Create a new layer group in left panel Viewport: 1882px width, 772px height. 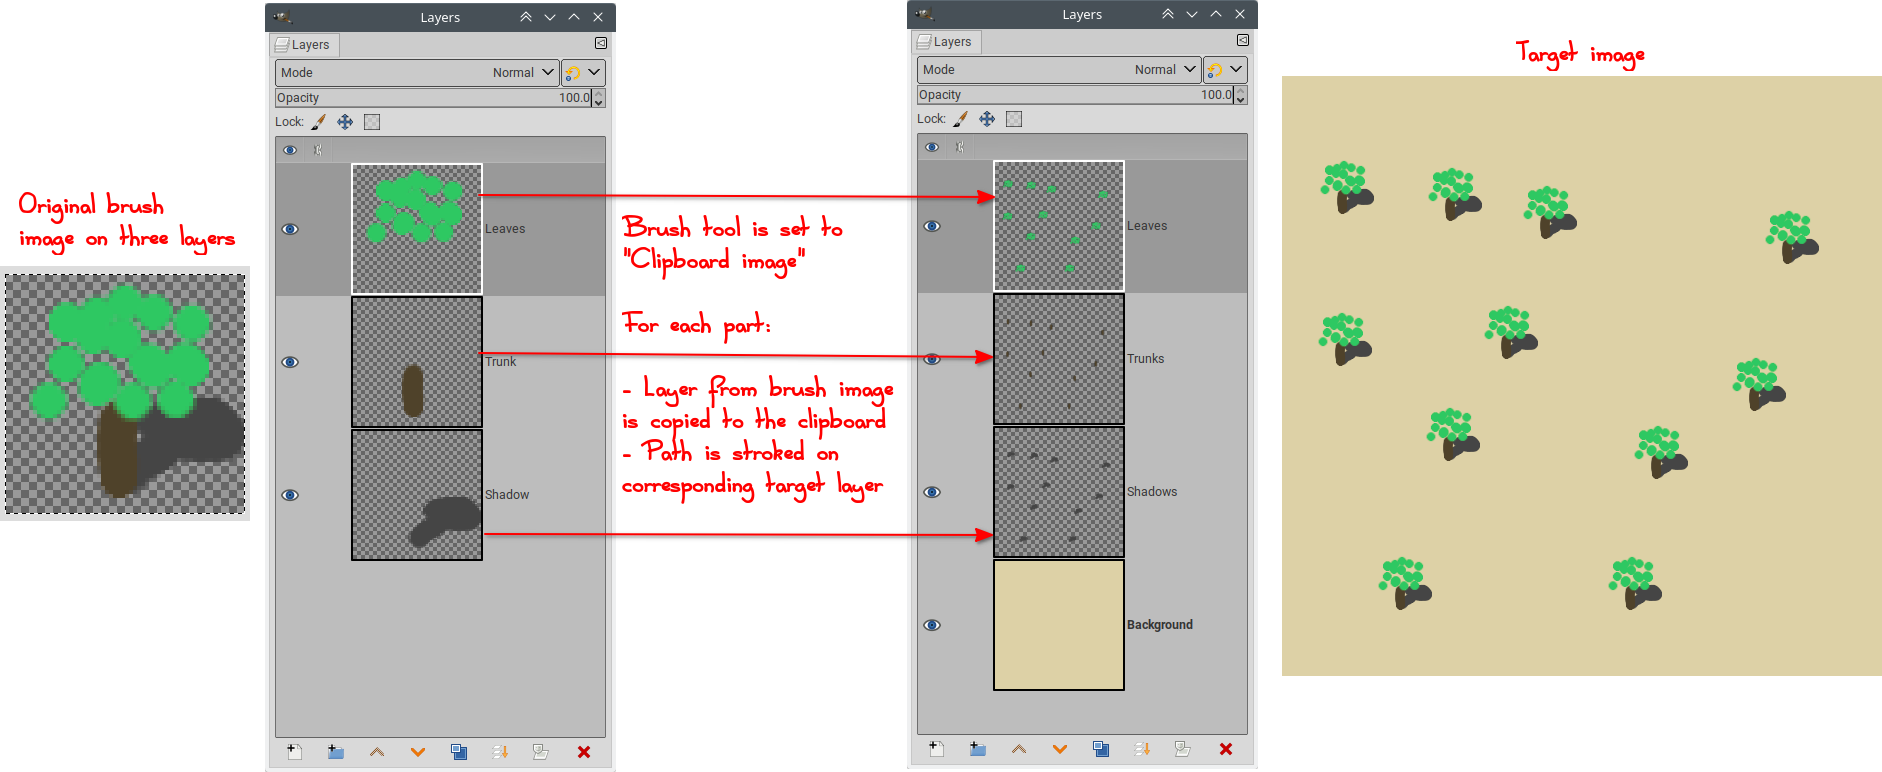click(x=336, y=752)
